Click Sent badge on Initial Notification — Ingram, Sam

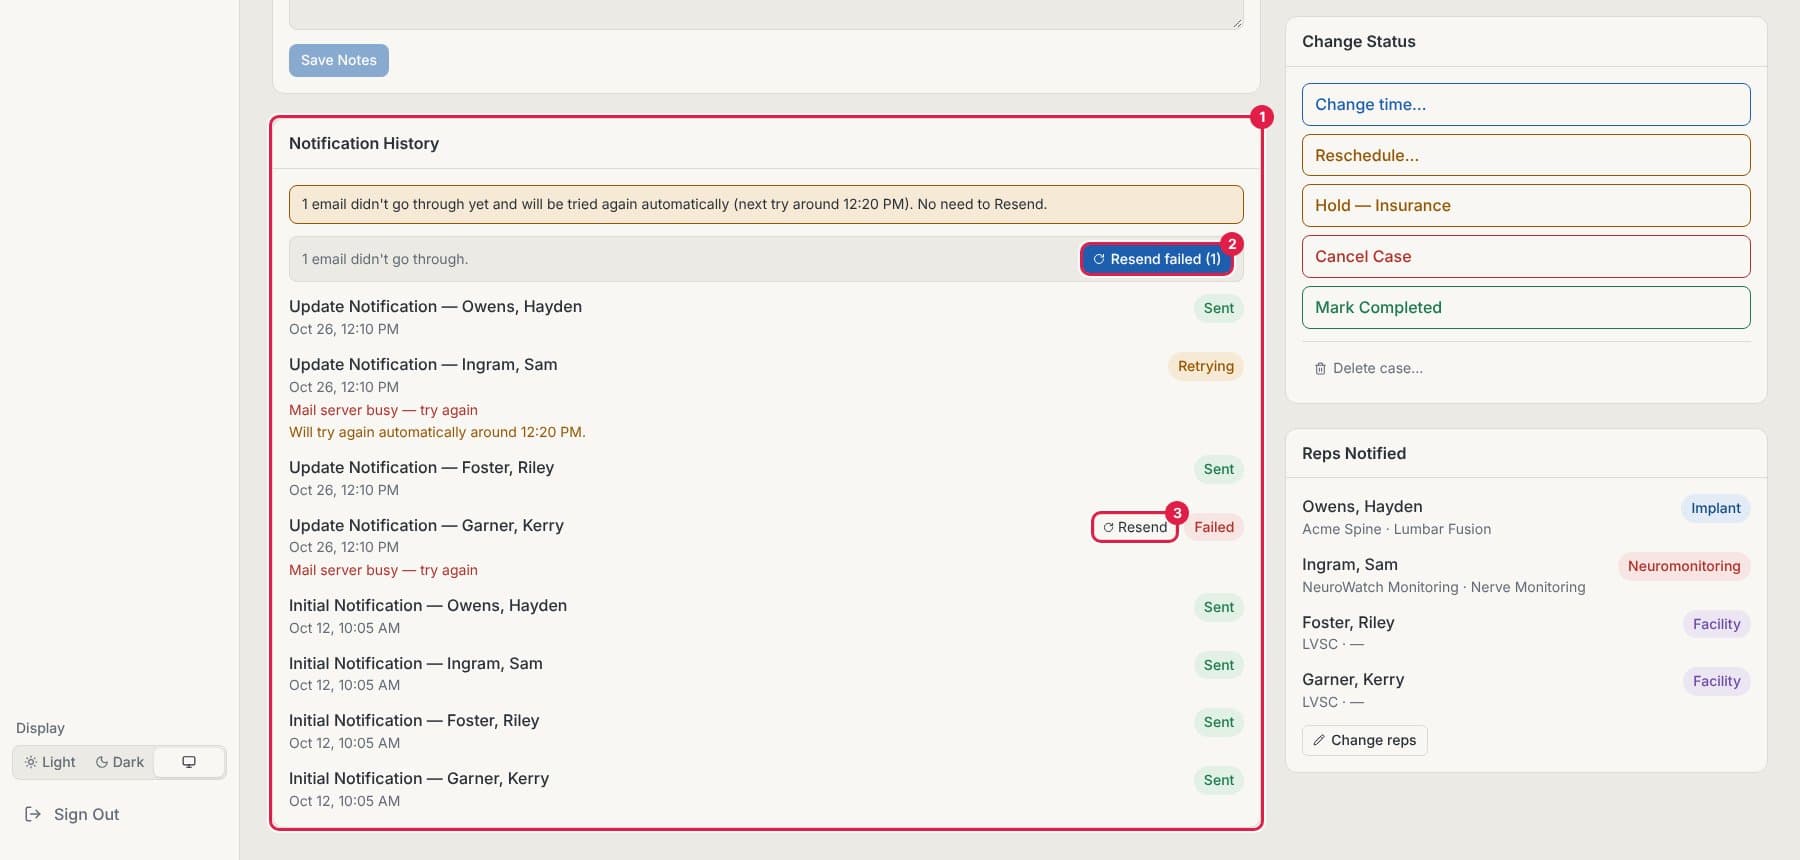pyautogui.click(x=1219, y=665)
